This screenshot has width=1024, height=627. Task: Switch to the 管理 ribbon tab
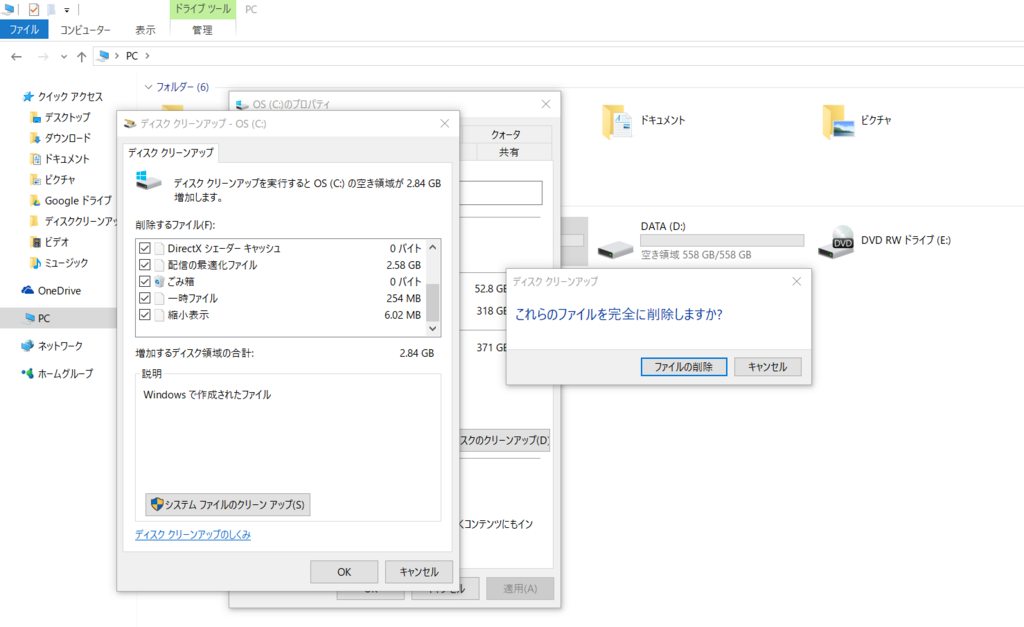pyautogui.click(x=203, y=30)
